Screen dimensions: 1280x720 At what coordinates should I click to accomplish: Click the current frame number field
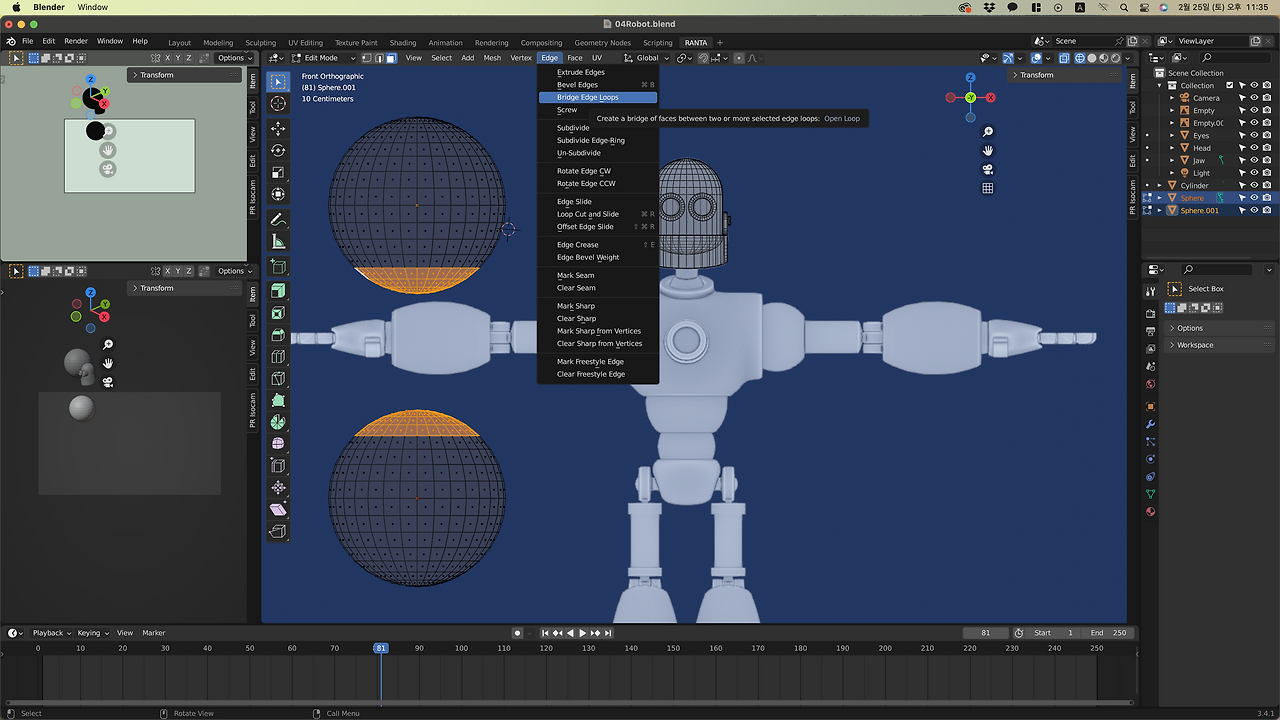985,633
